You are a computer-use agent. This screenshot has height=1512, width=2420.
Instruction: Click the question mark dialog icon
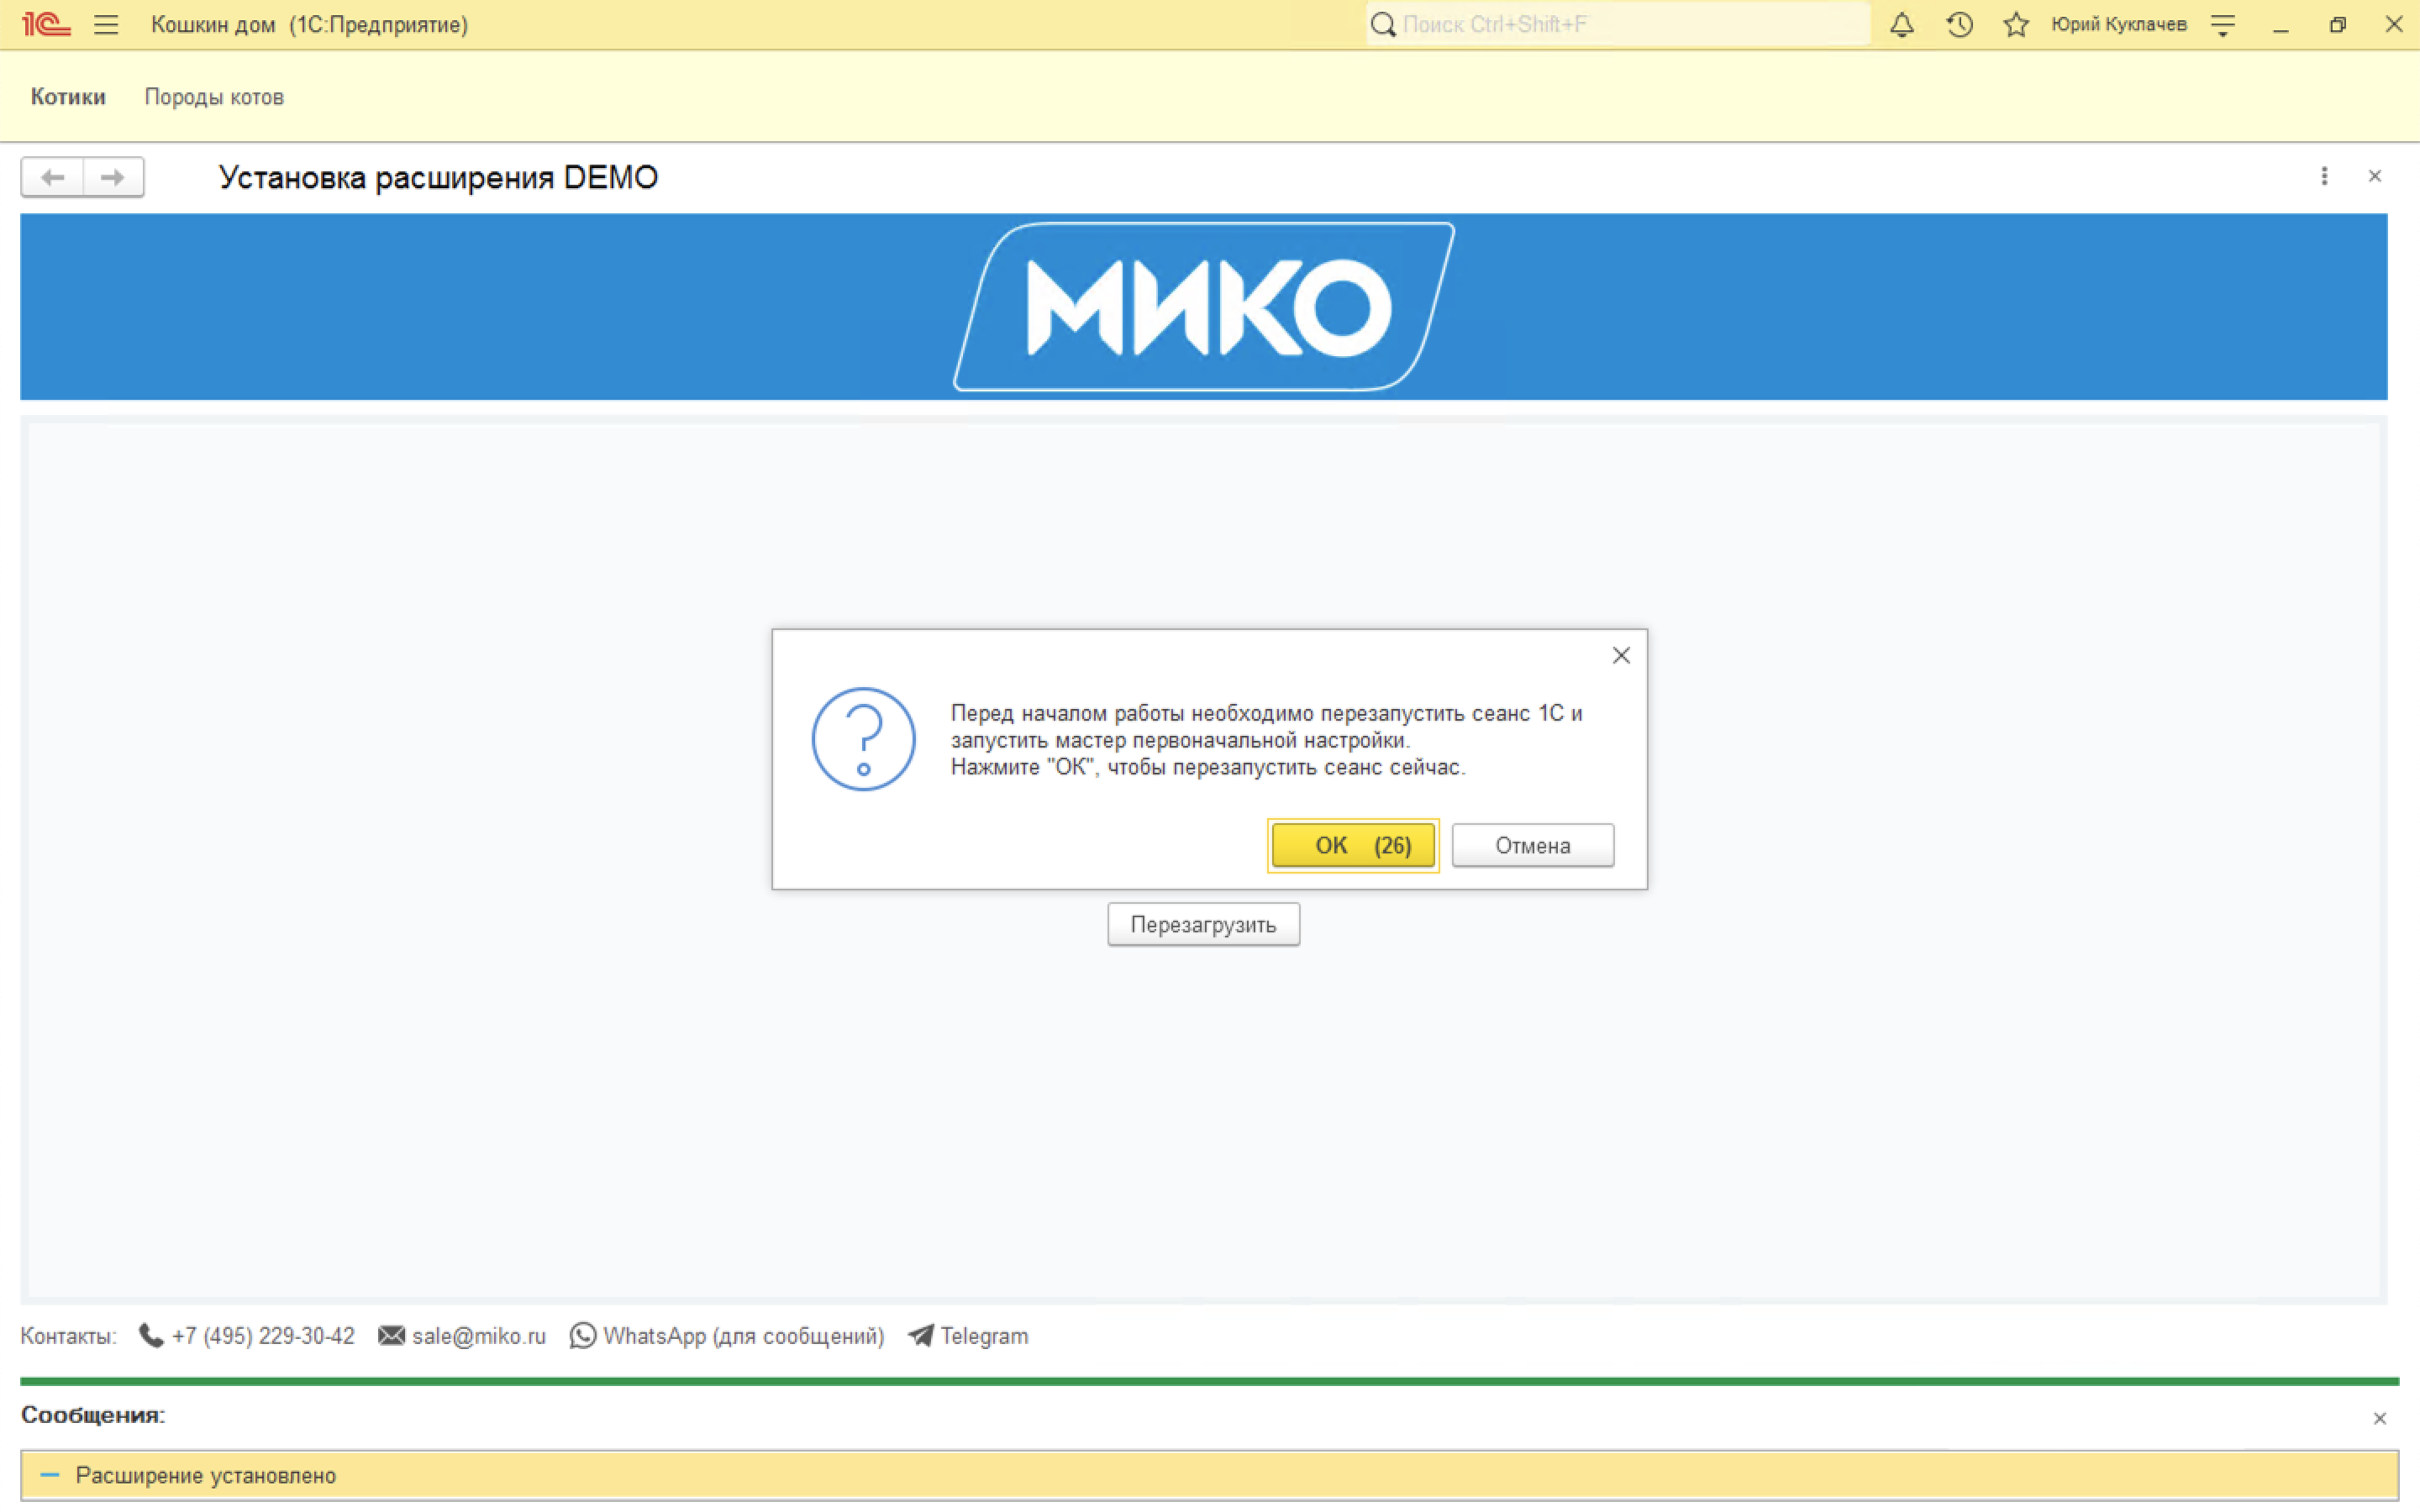click(863, 739)
